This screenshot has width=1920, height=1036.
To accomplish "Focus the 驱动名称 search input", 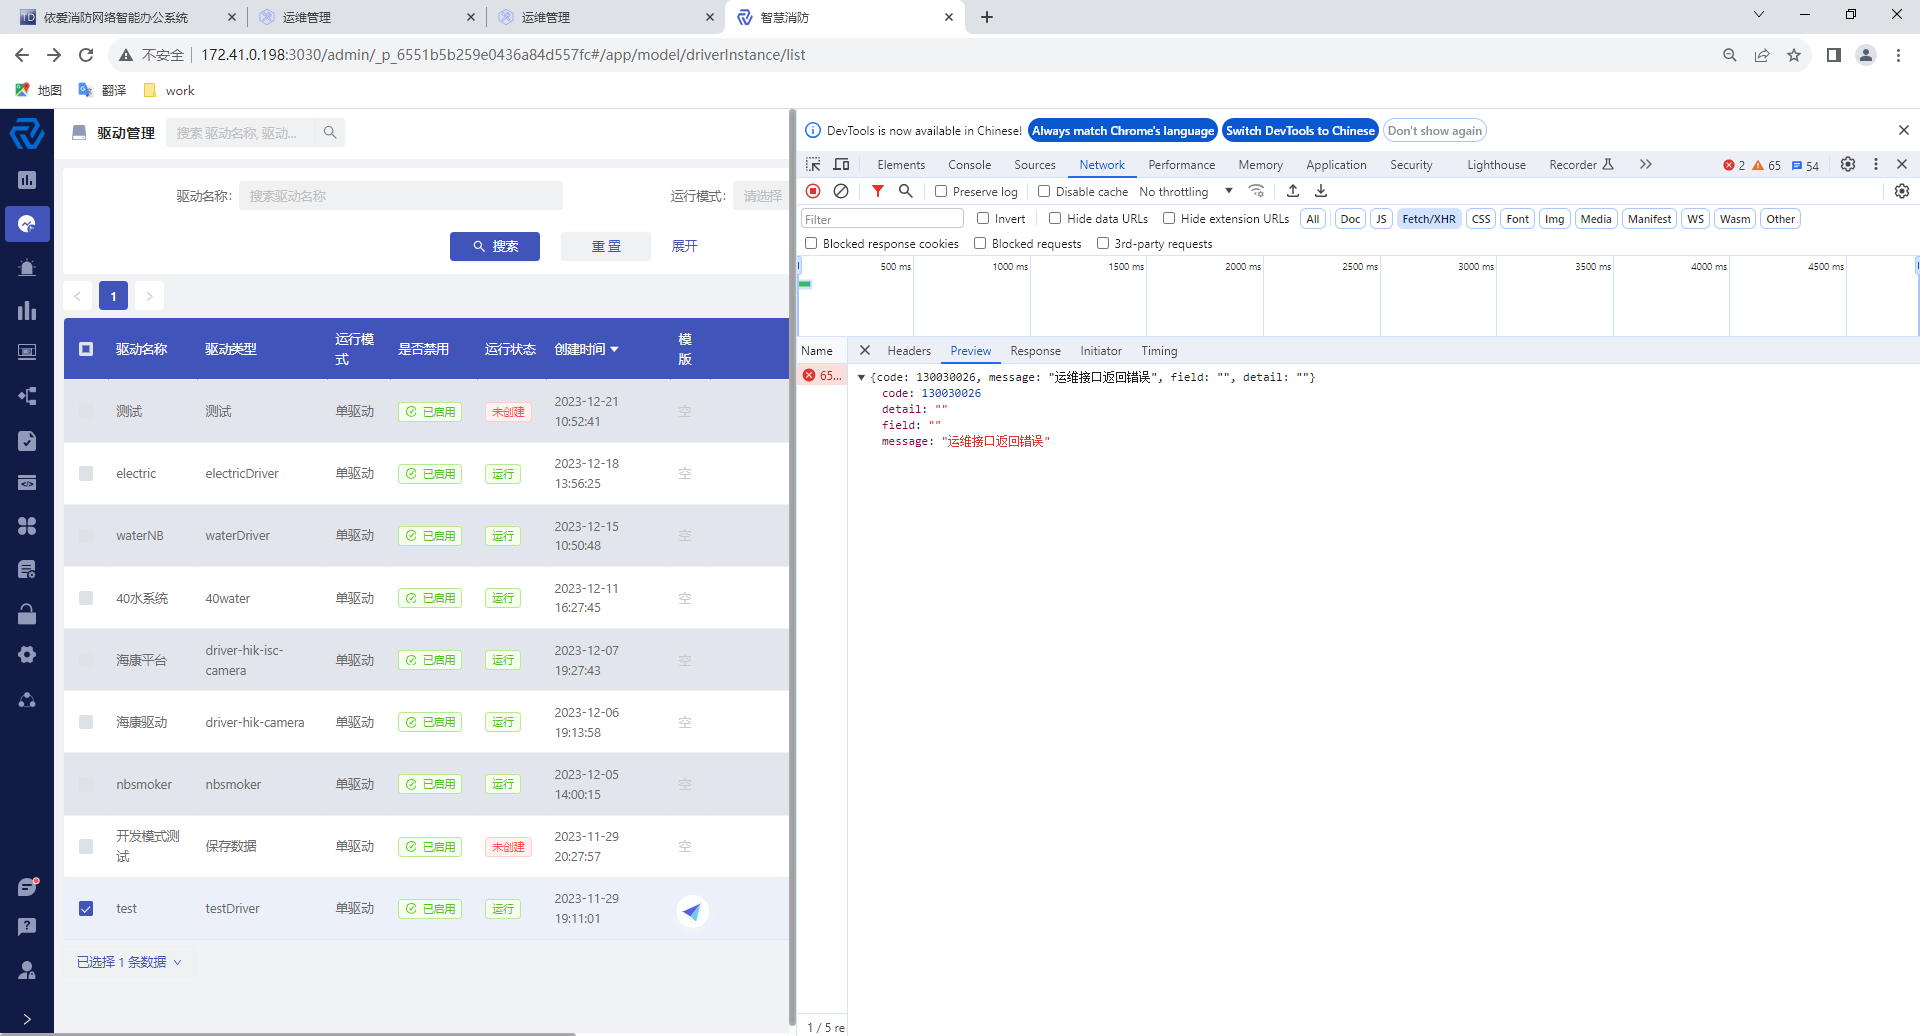I will (401, 196).
